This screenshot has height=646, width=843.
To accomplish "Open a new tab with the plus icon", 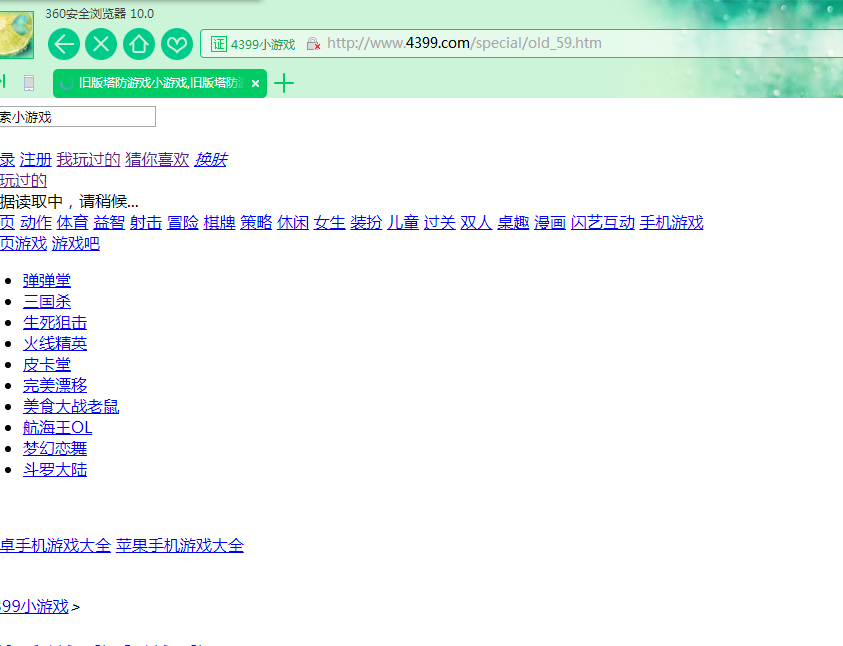I will click(x=285, y=84).
